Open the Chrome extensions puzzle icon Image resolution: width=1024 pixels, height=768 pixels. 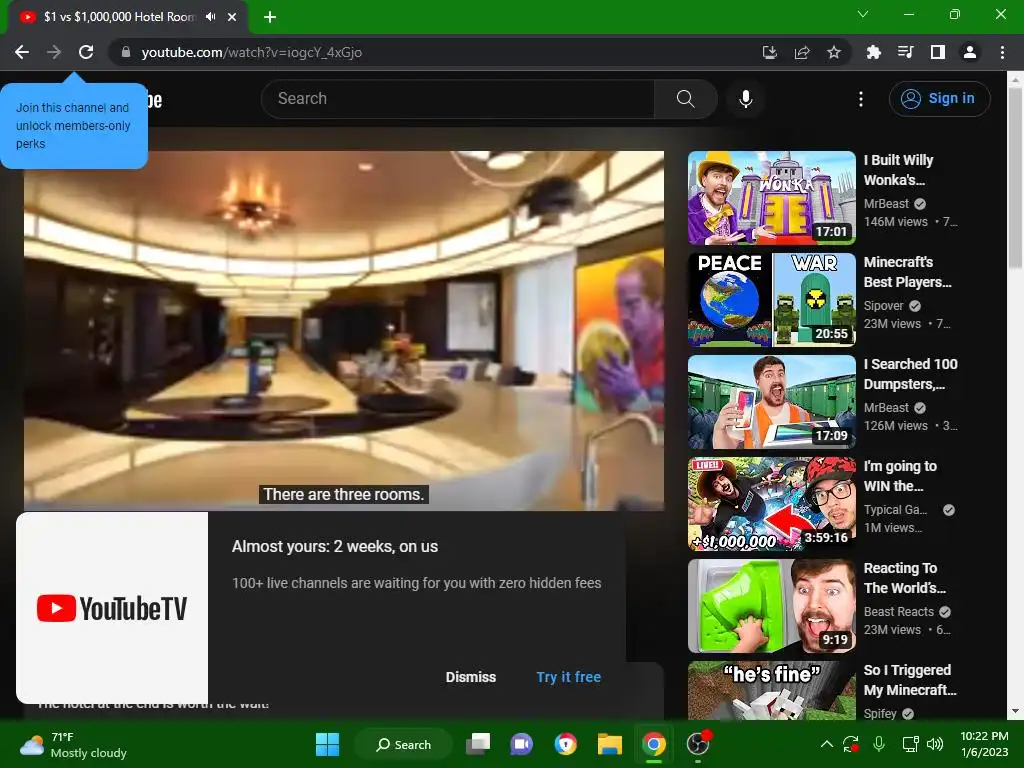873,52
